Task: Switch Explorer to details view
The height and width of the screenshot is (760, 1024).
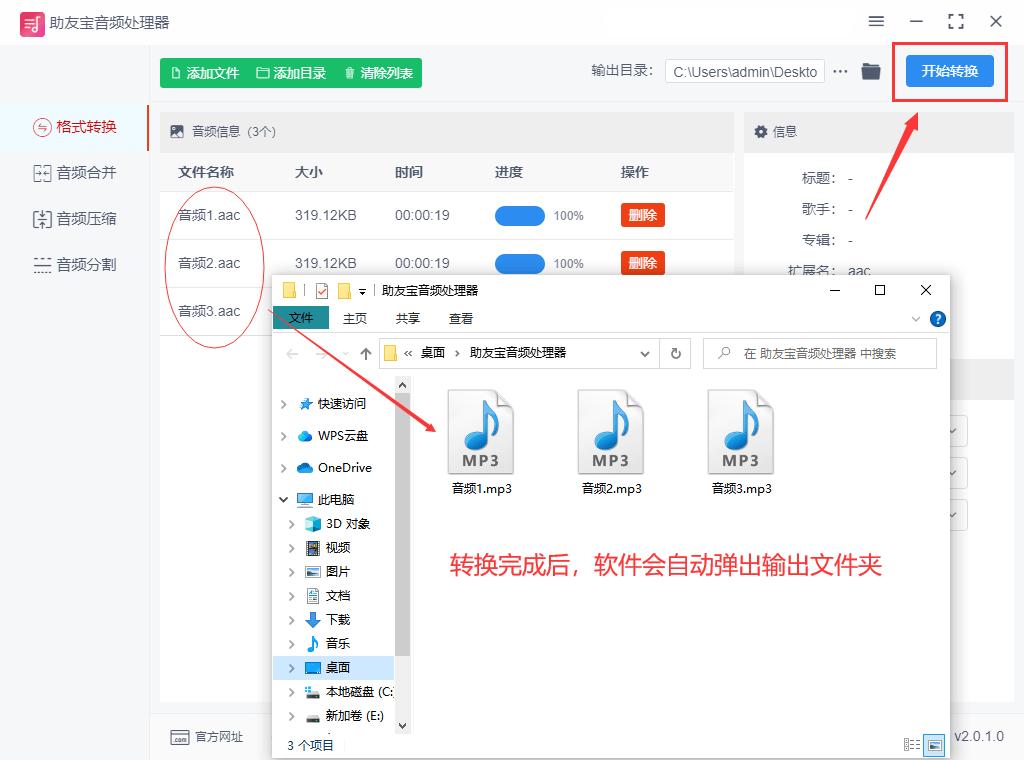Action: click(911, 743)
